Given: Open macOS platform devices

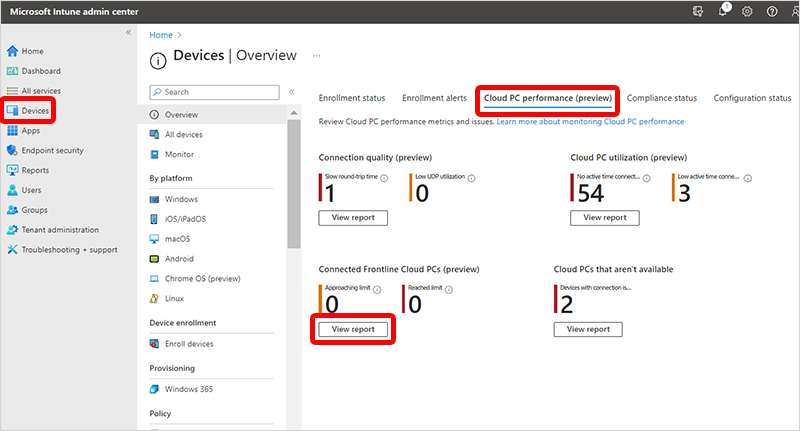Looking at the screenshot, I should (x=170, y=239).
